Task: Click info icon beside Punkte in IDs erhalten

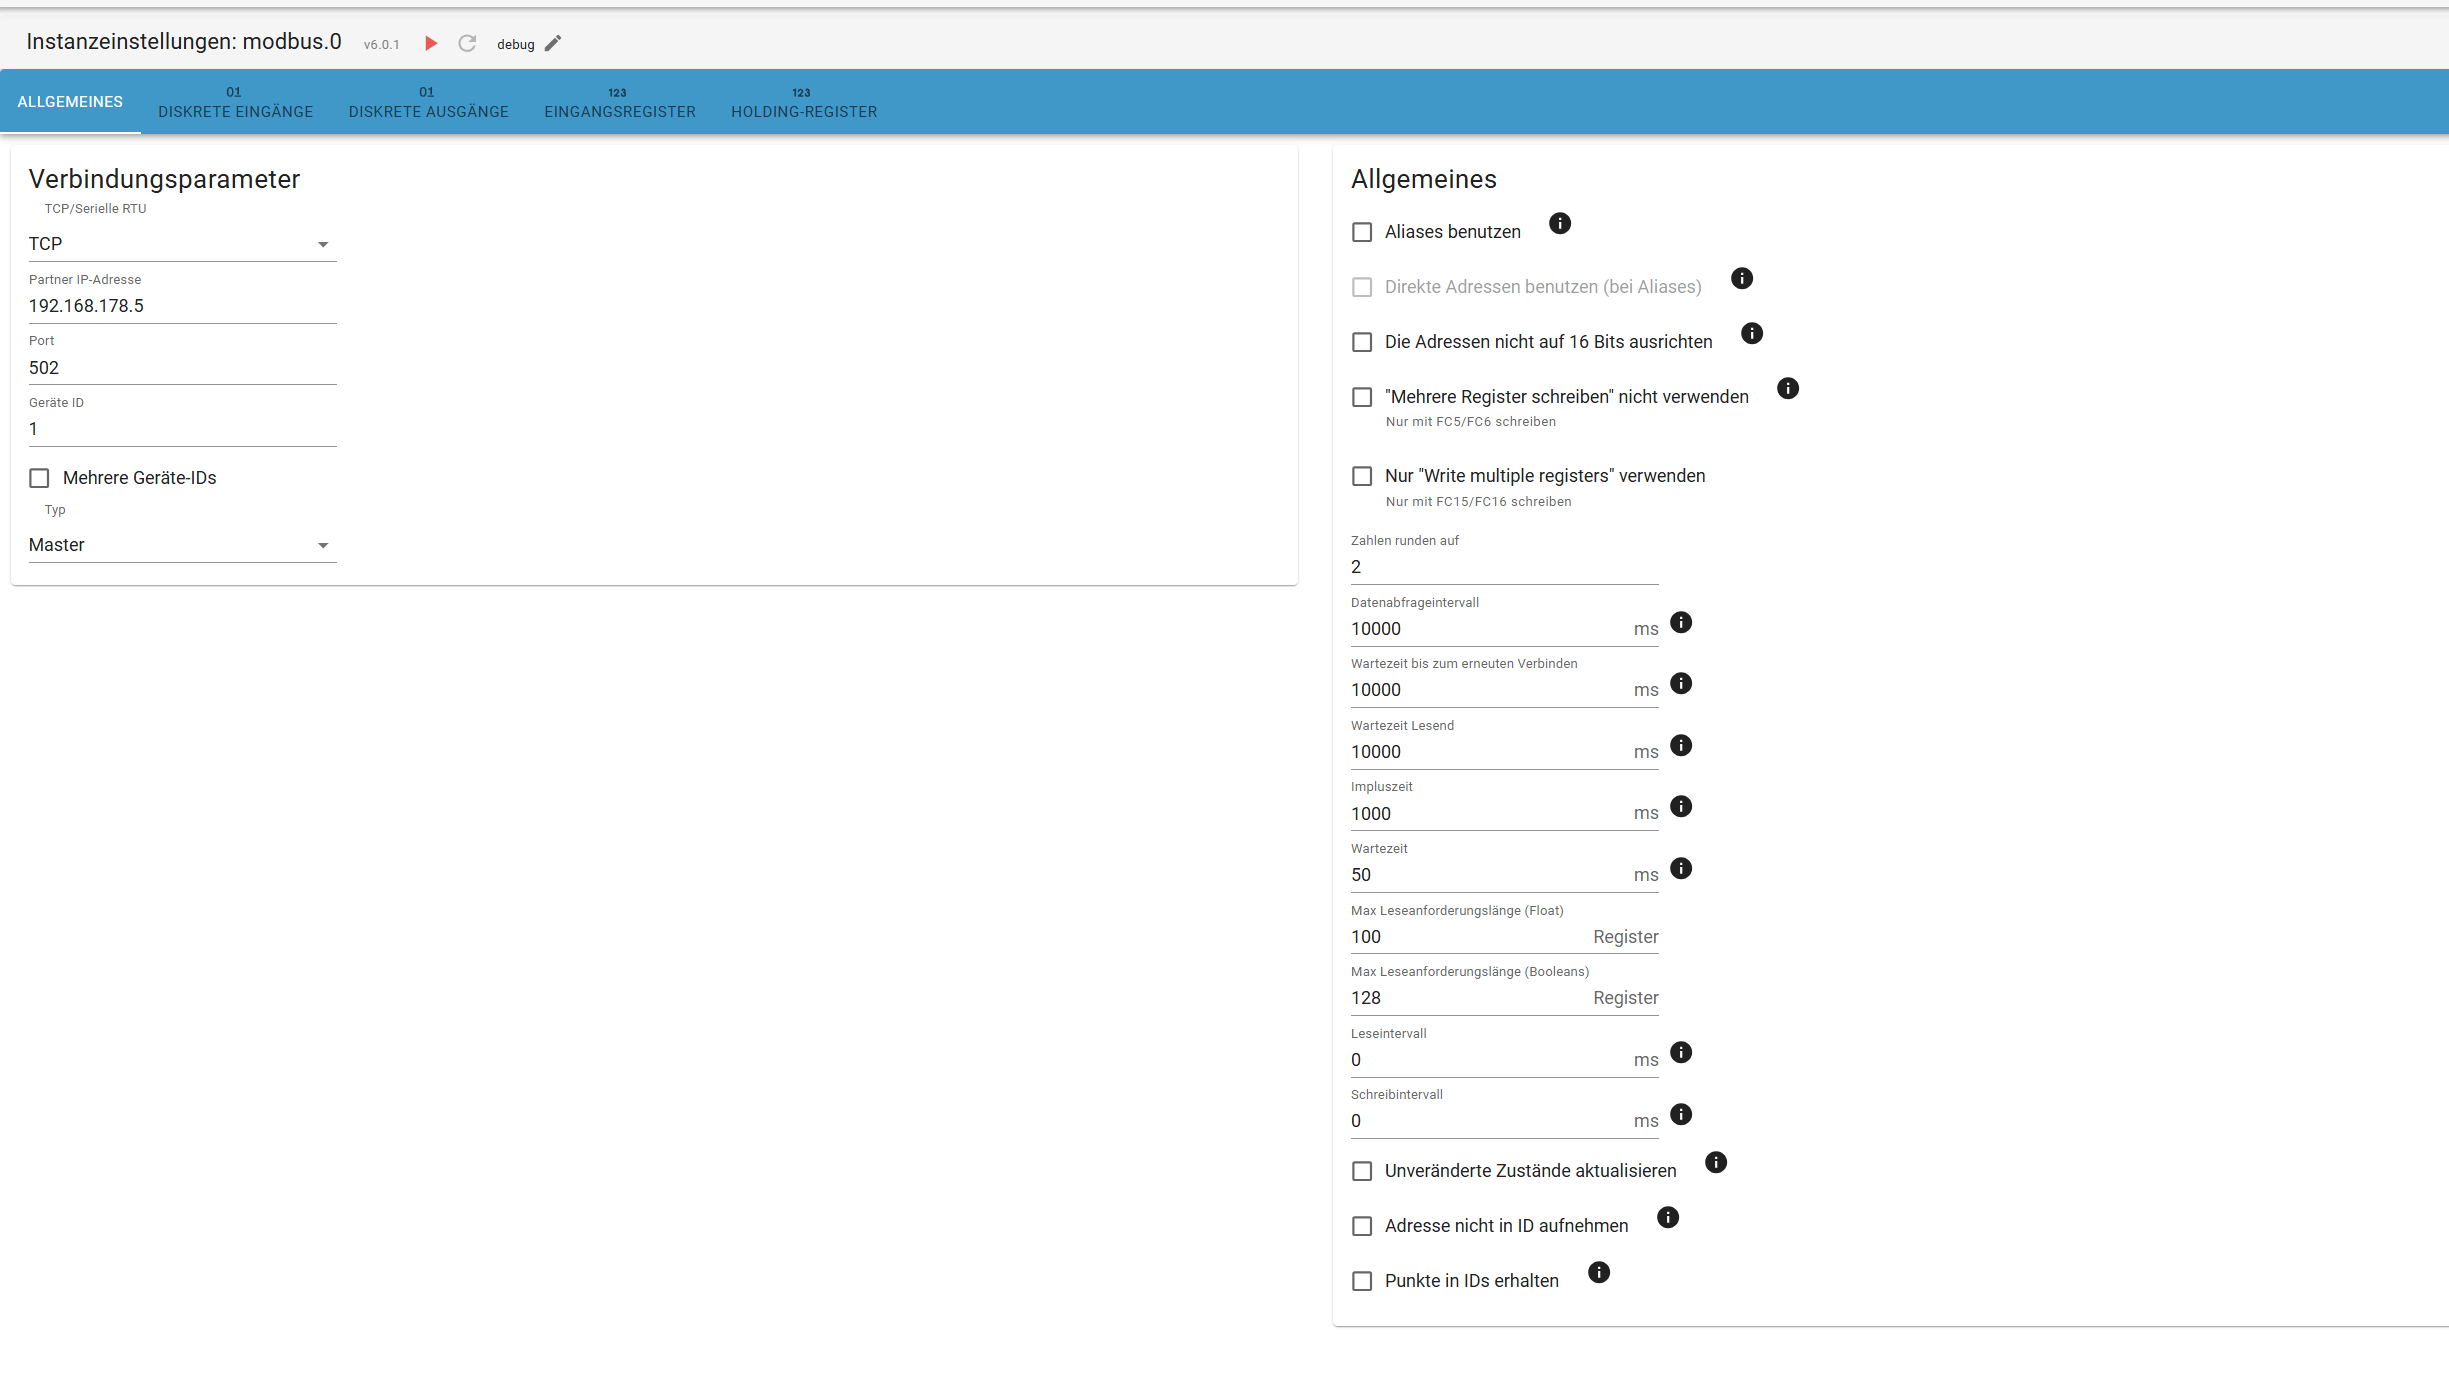Action: point(1599,1272)
